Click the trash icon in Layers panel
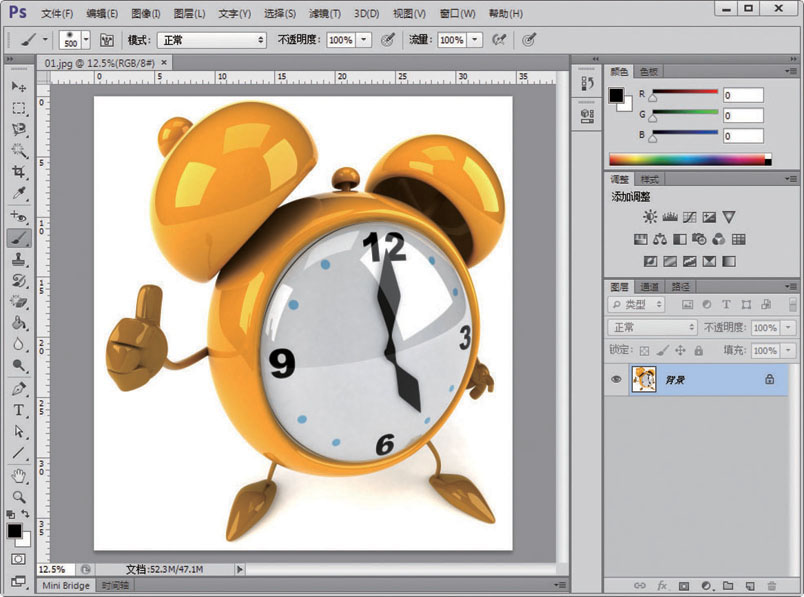The image size is (804, 597). click(771, 585)
